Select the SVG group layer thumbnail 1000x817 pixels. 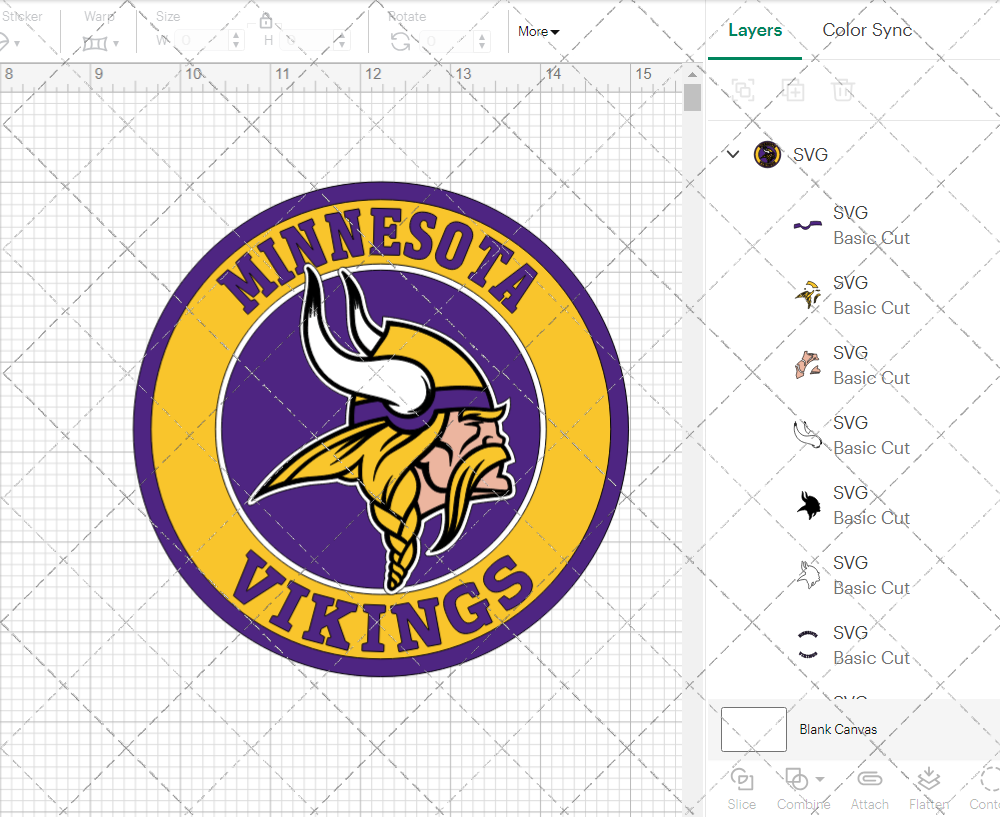(x=767, y=154)
